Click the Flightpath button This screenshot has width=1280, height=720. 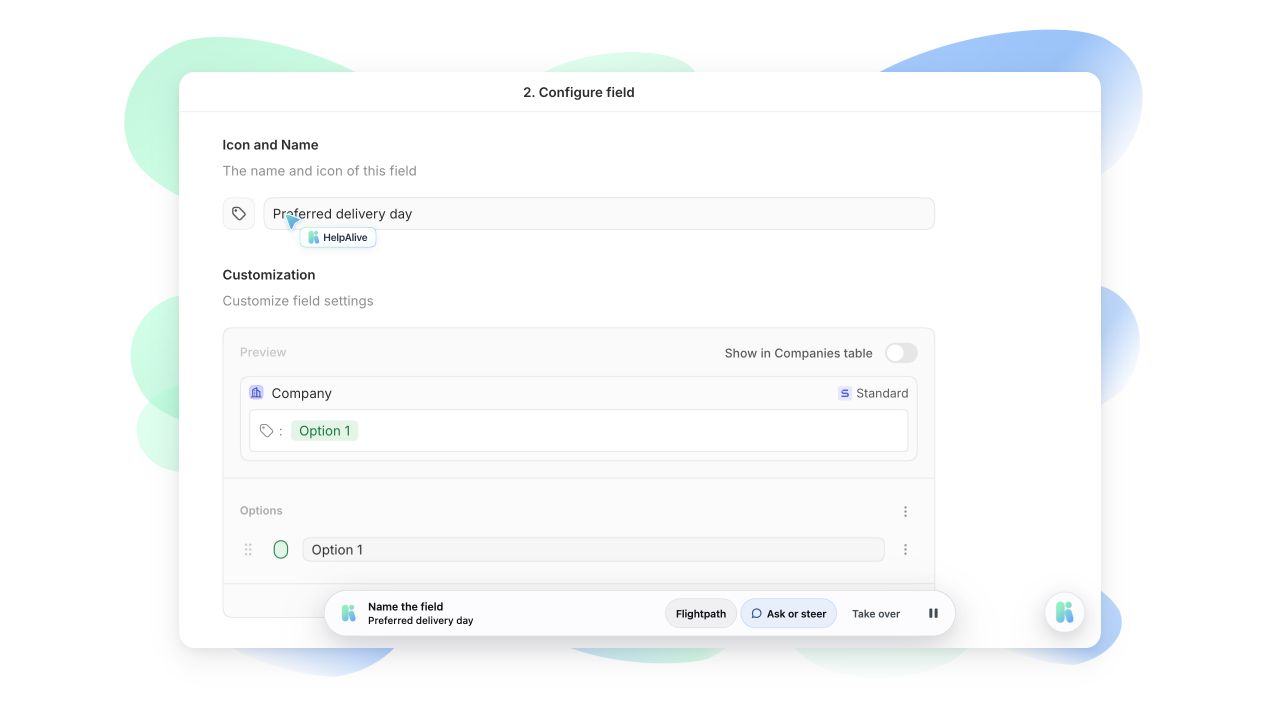pyautogui.click(x=701, y=614)
